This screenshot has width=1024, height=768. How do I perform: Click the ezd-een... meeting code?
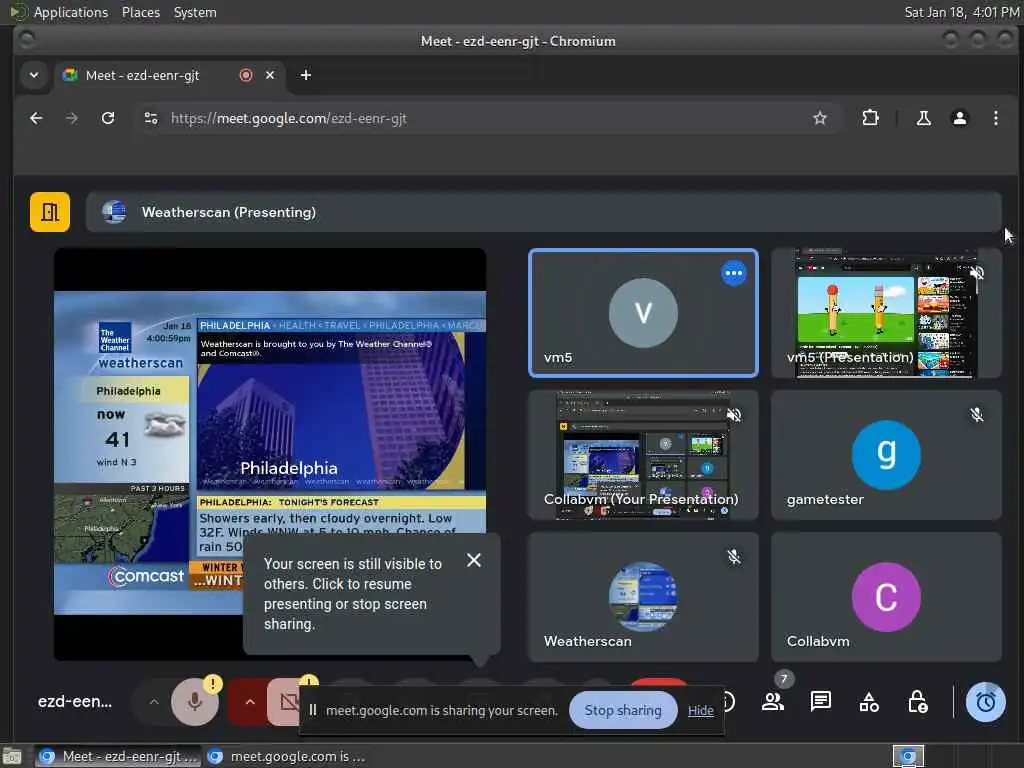pos(74,701)
